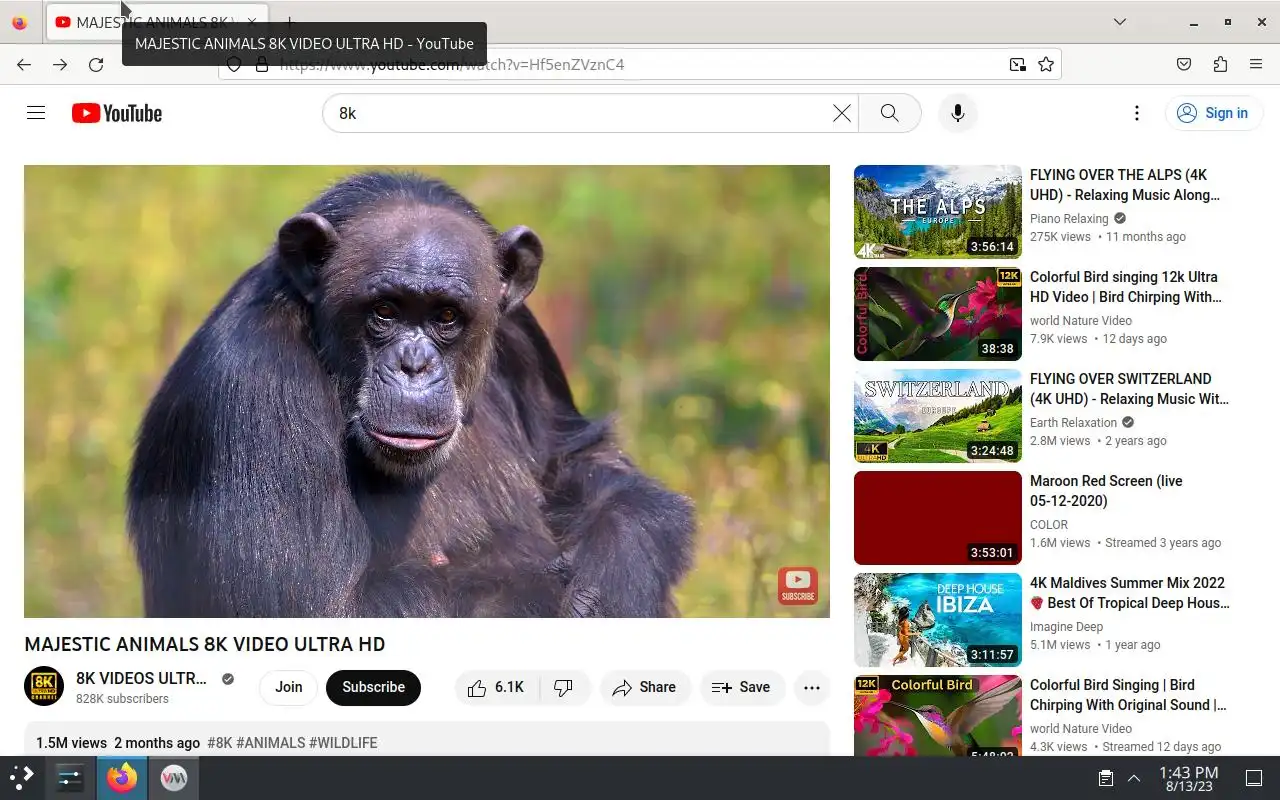Open a new browser tab
The height and width of the screenshot is (800, 1280).
click(289, 22)
